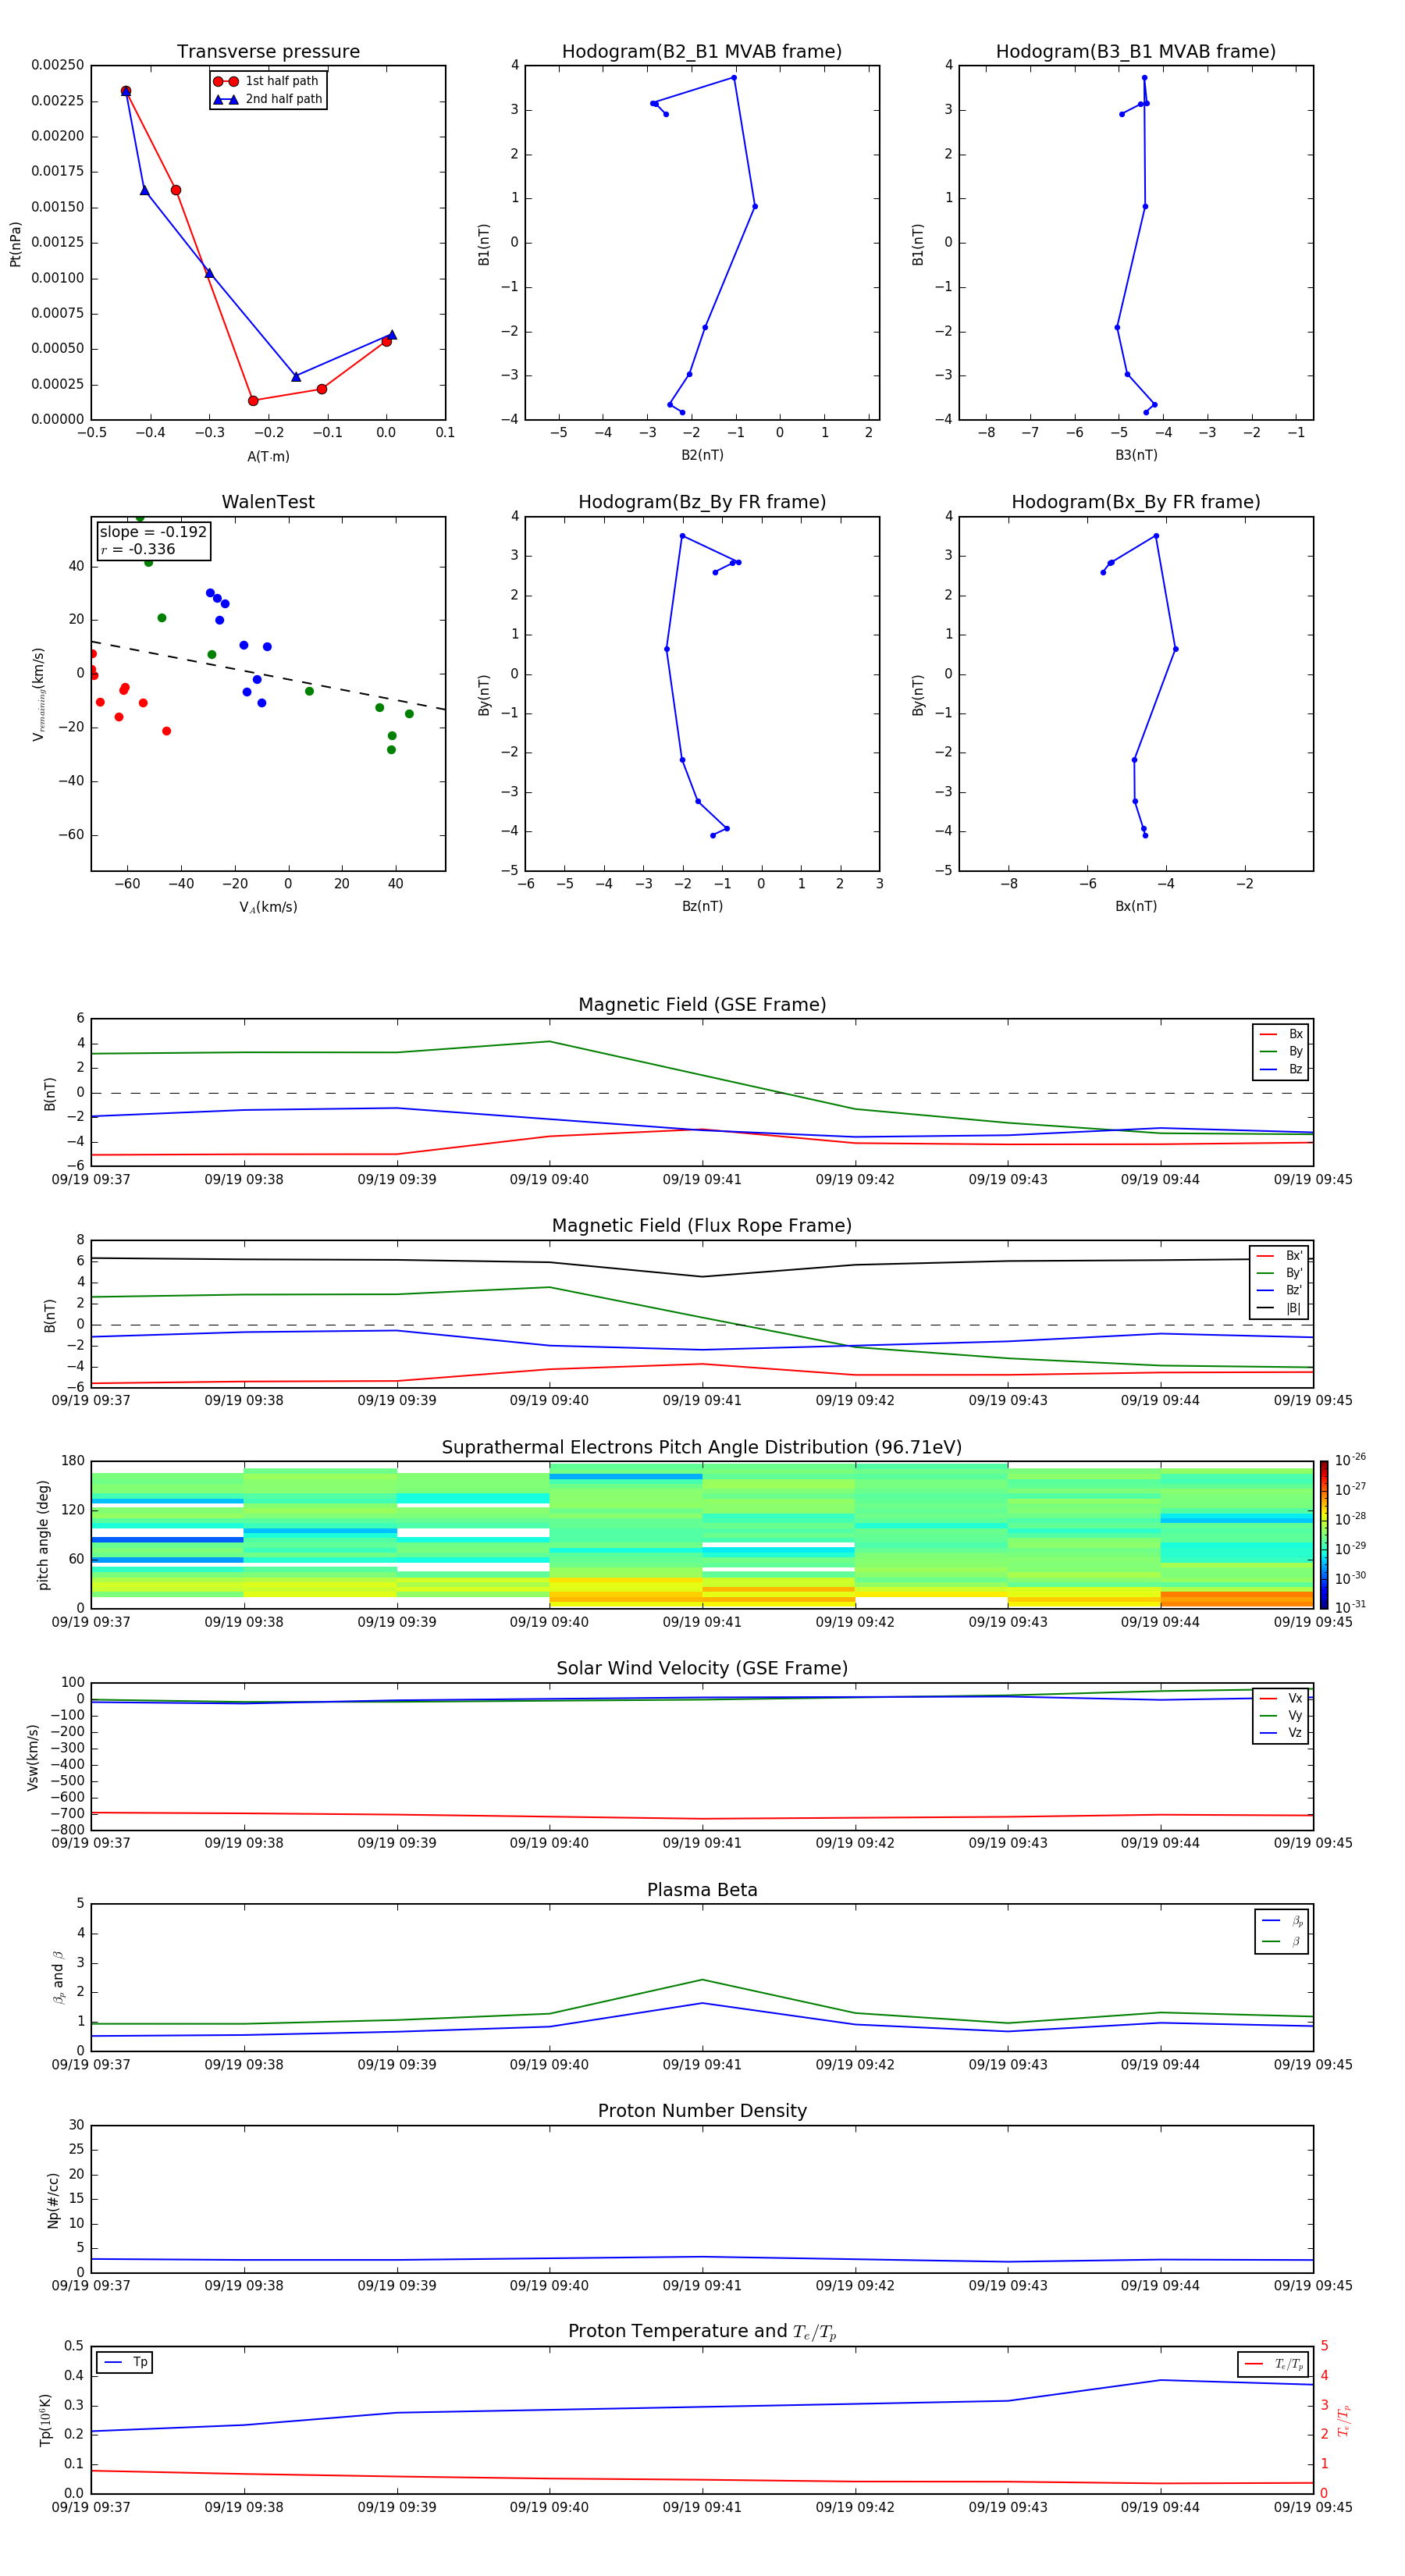
Task: Click the 'Hodogram(B2_B1 MVAB frame)' title
Action: 702,52
